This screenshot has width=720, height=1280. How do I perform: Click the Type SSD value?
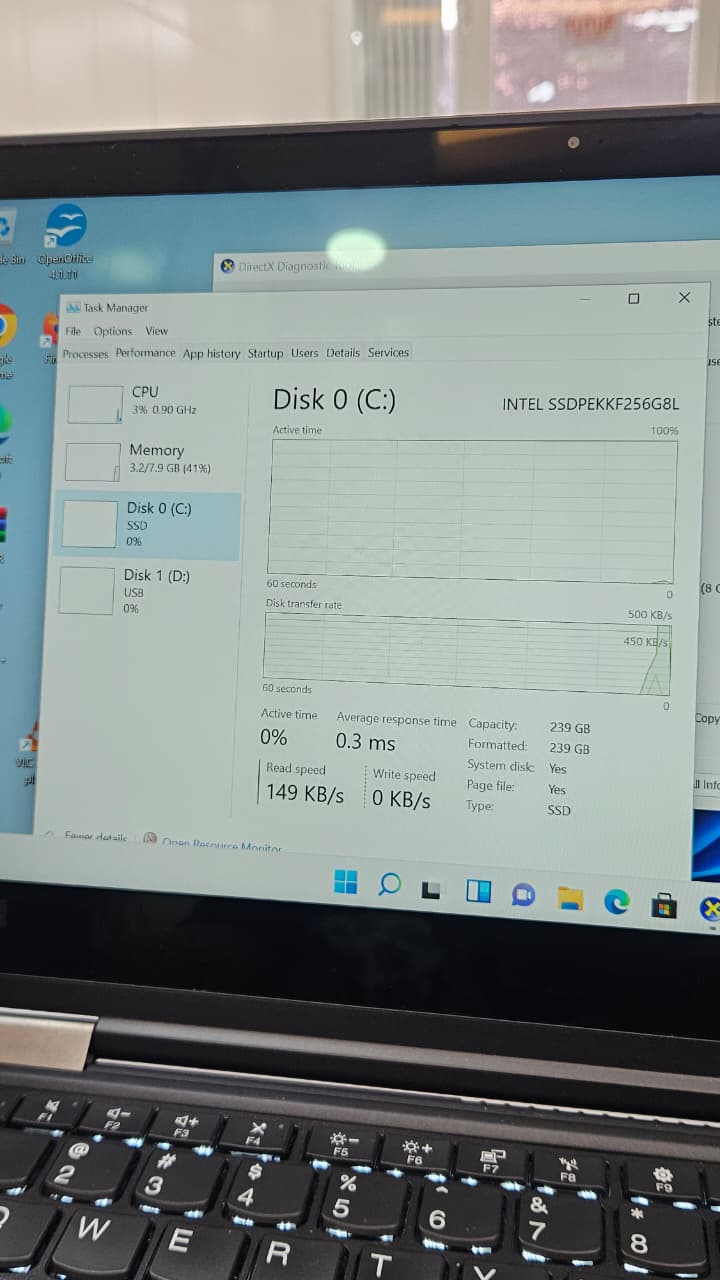[x=559, y=810]
